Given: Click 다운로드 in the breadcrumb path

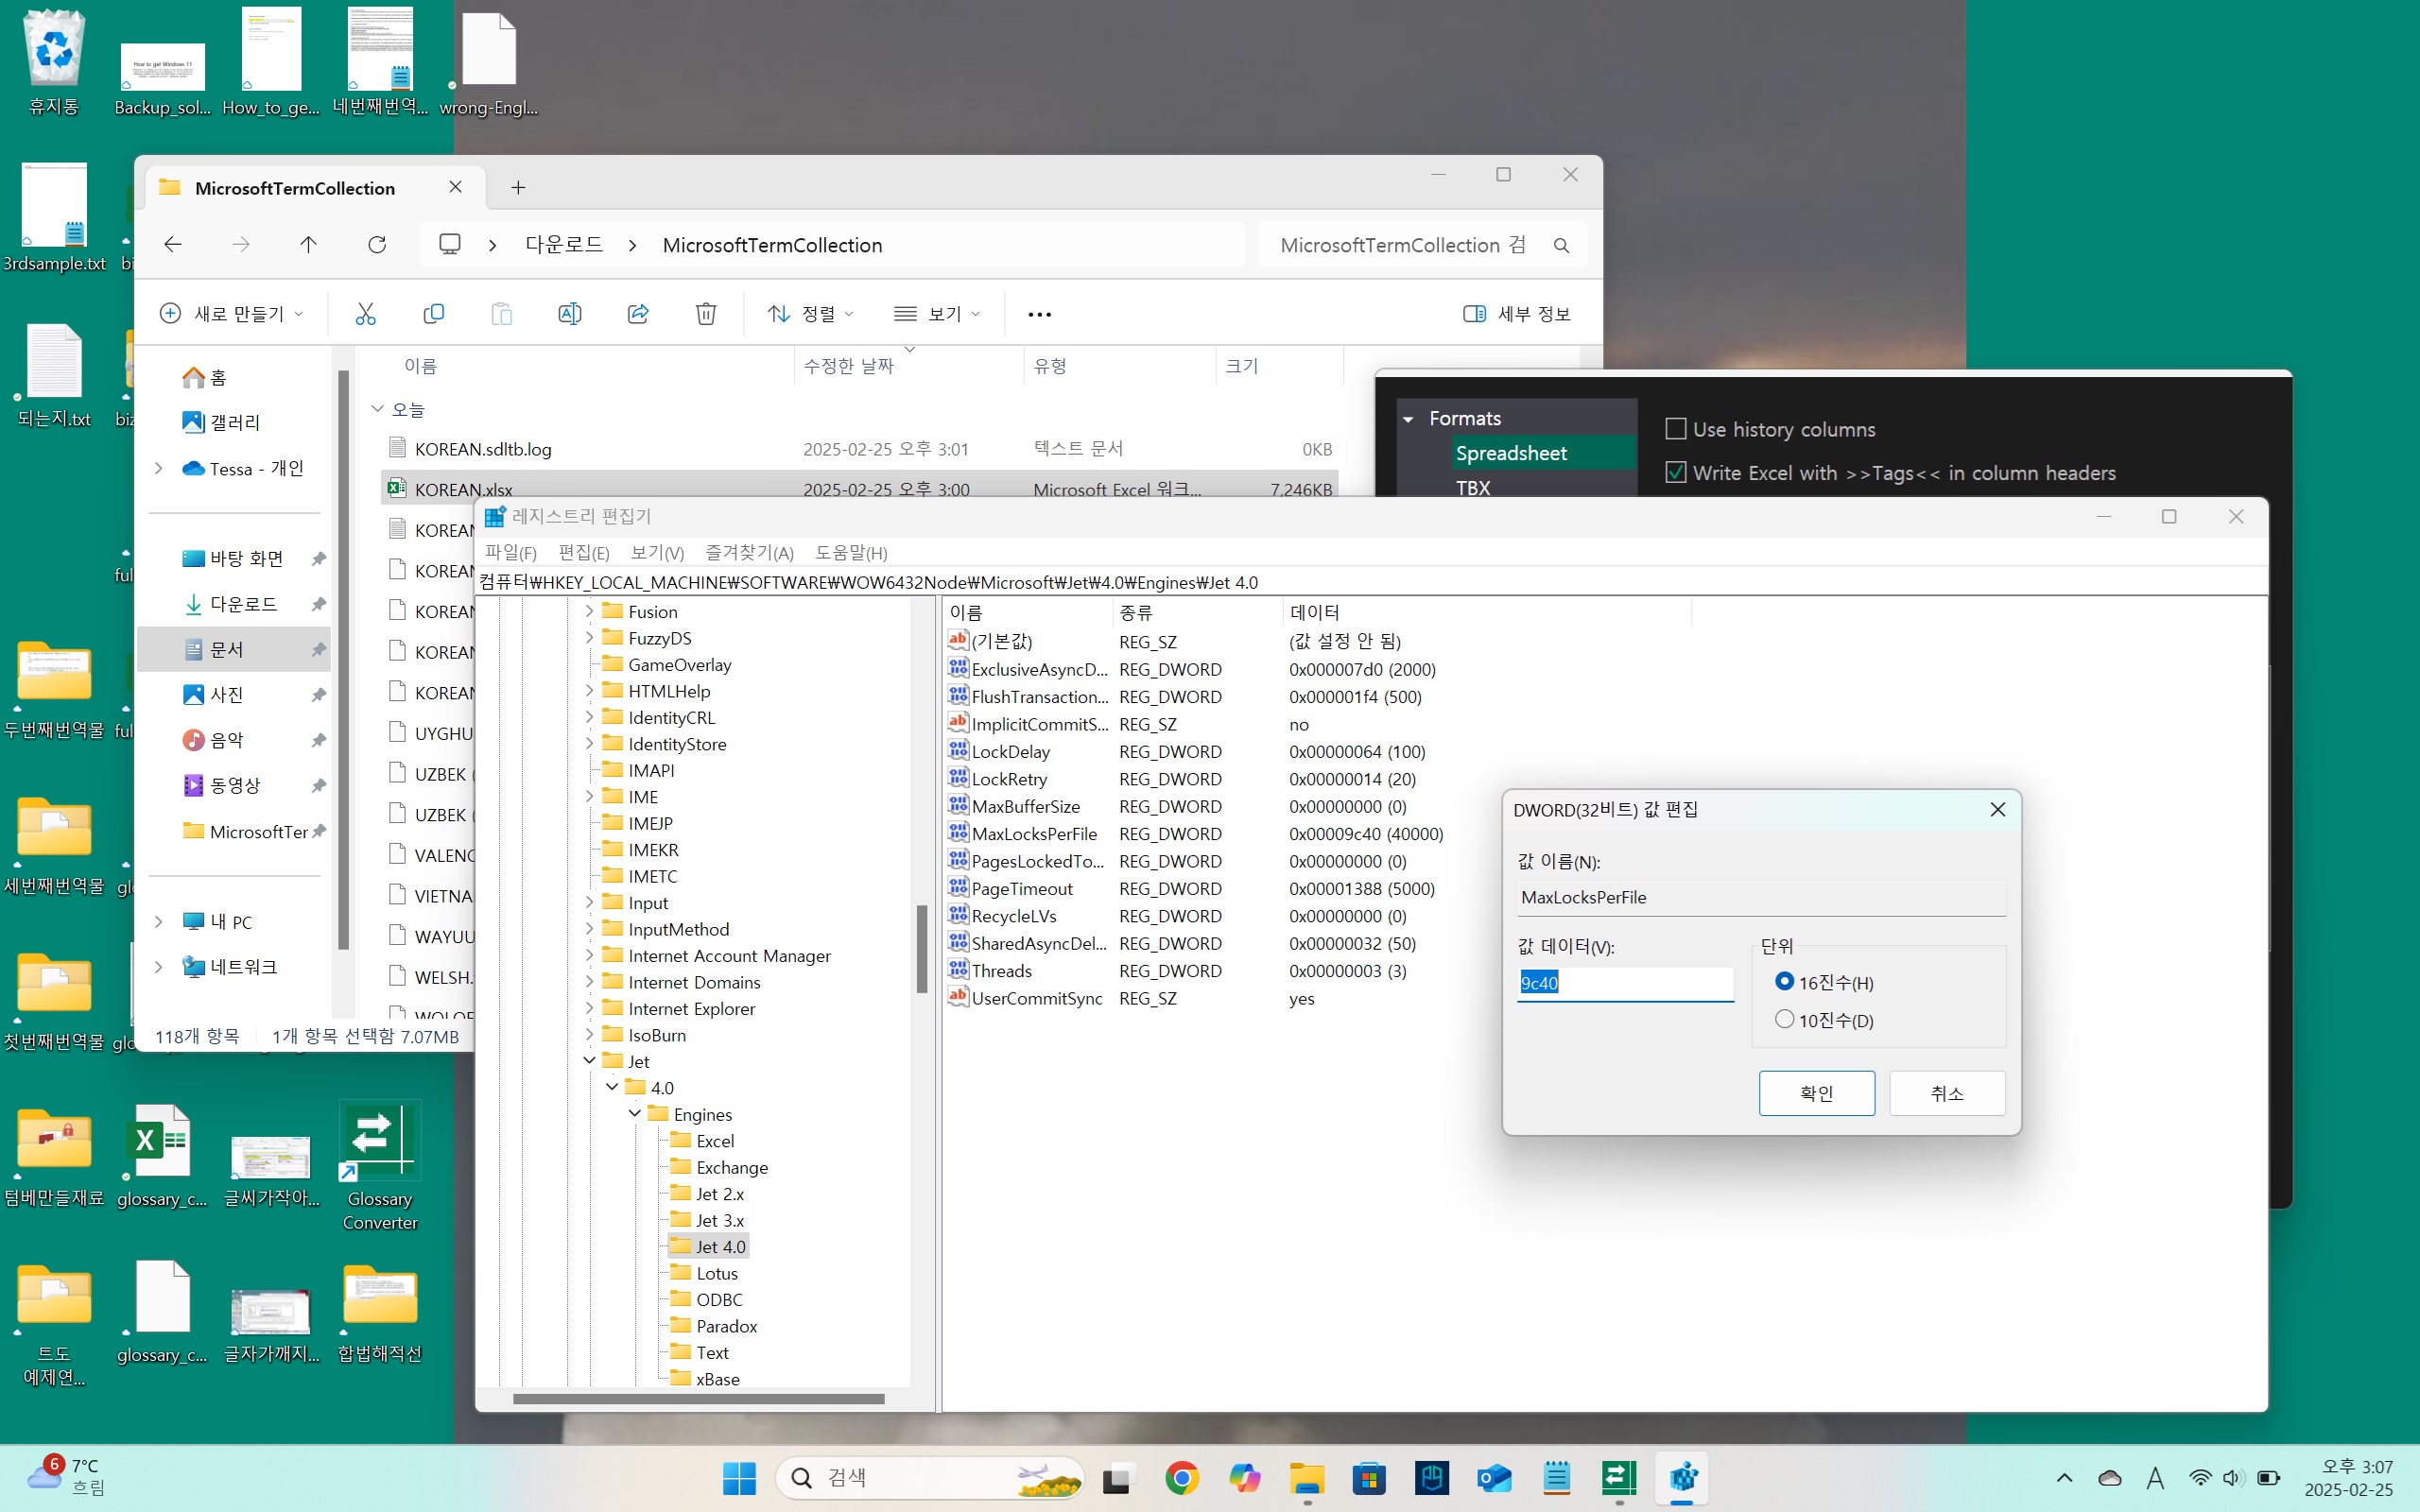Looking at the screenshot, I should click(x=564, y=245).
